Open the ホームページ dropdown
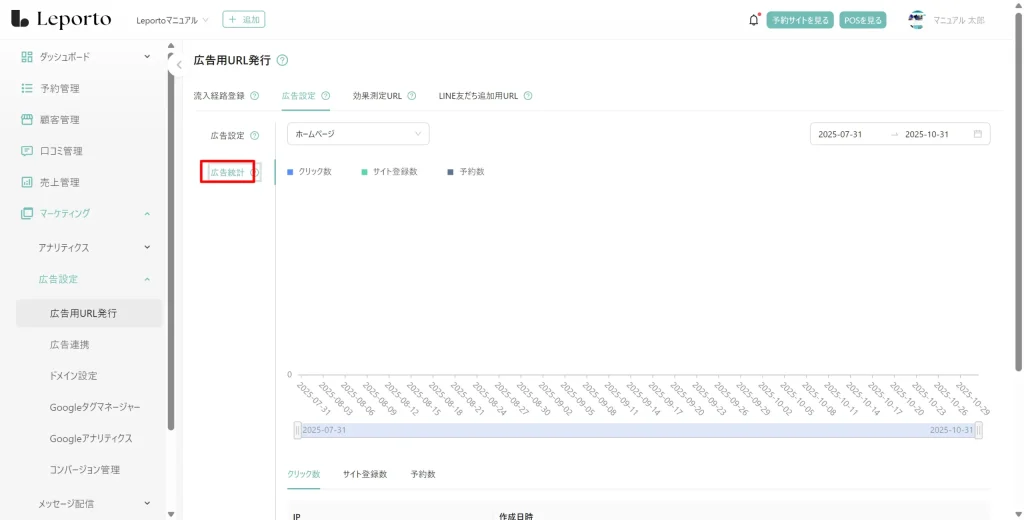Image resolution: width=1024 pixels, height=520 pixels. pyautogui.click(x=357, y=134)
